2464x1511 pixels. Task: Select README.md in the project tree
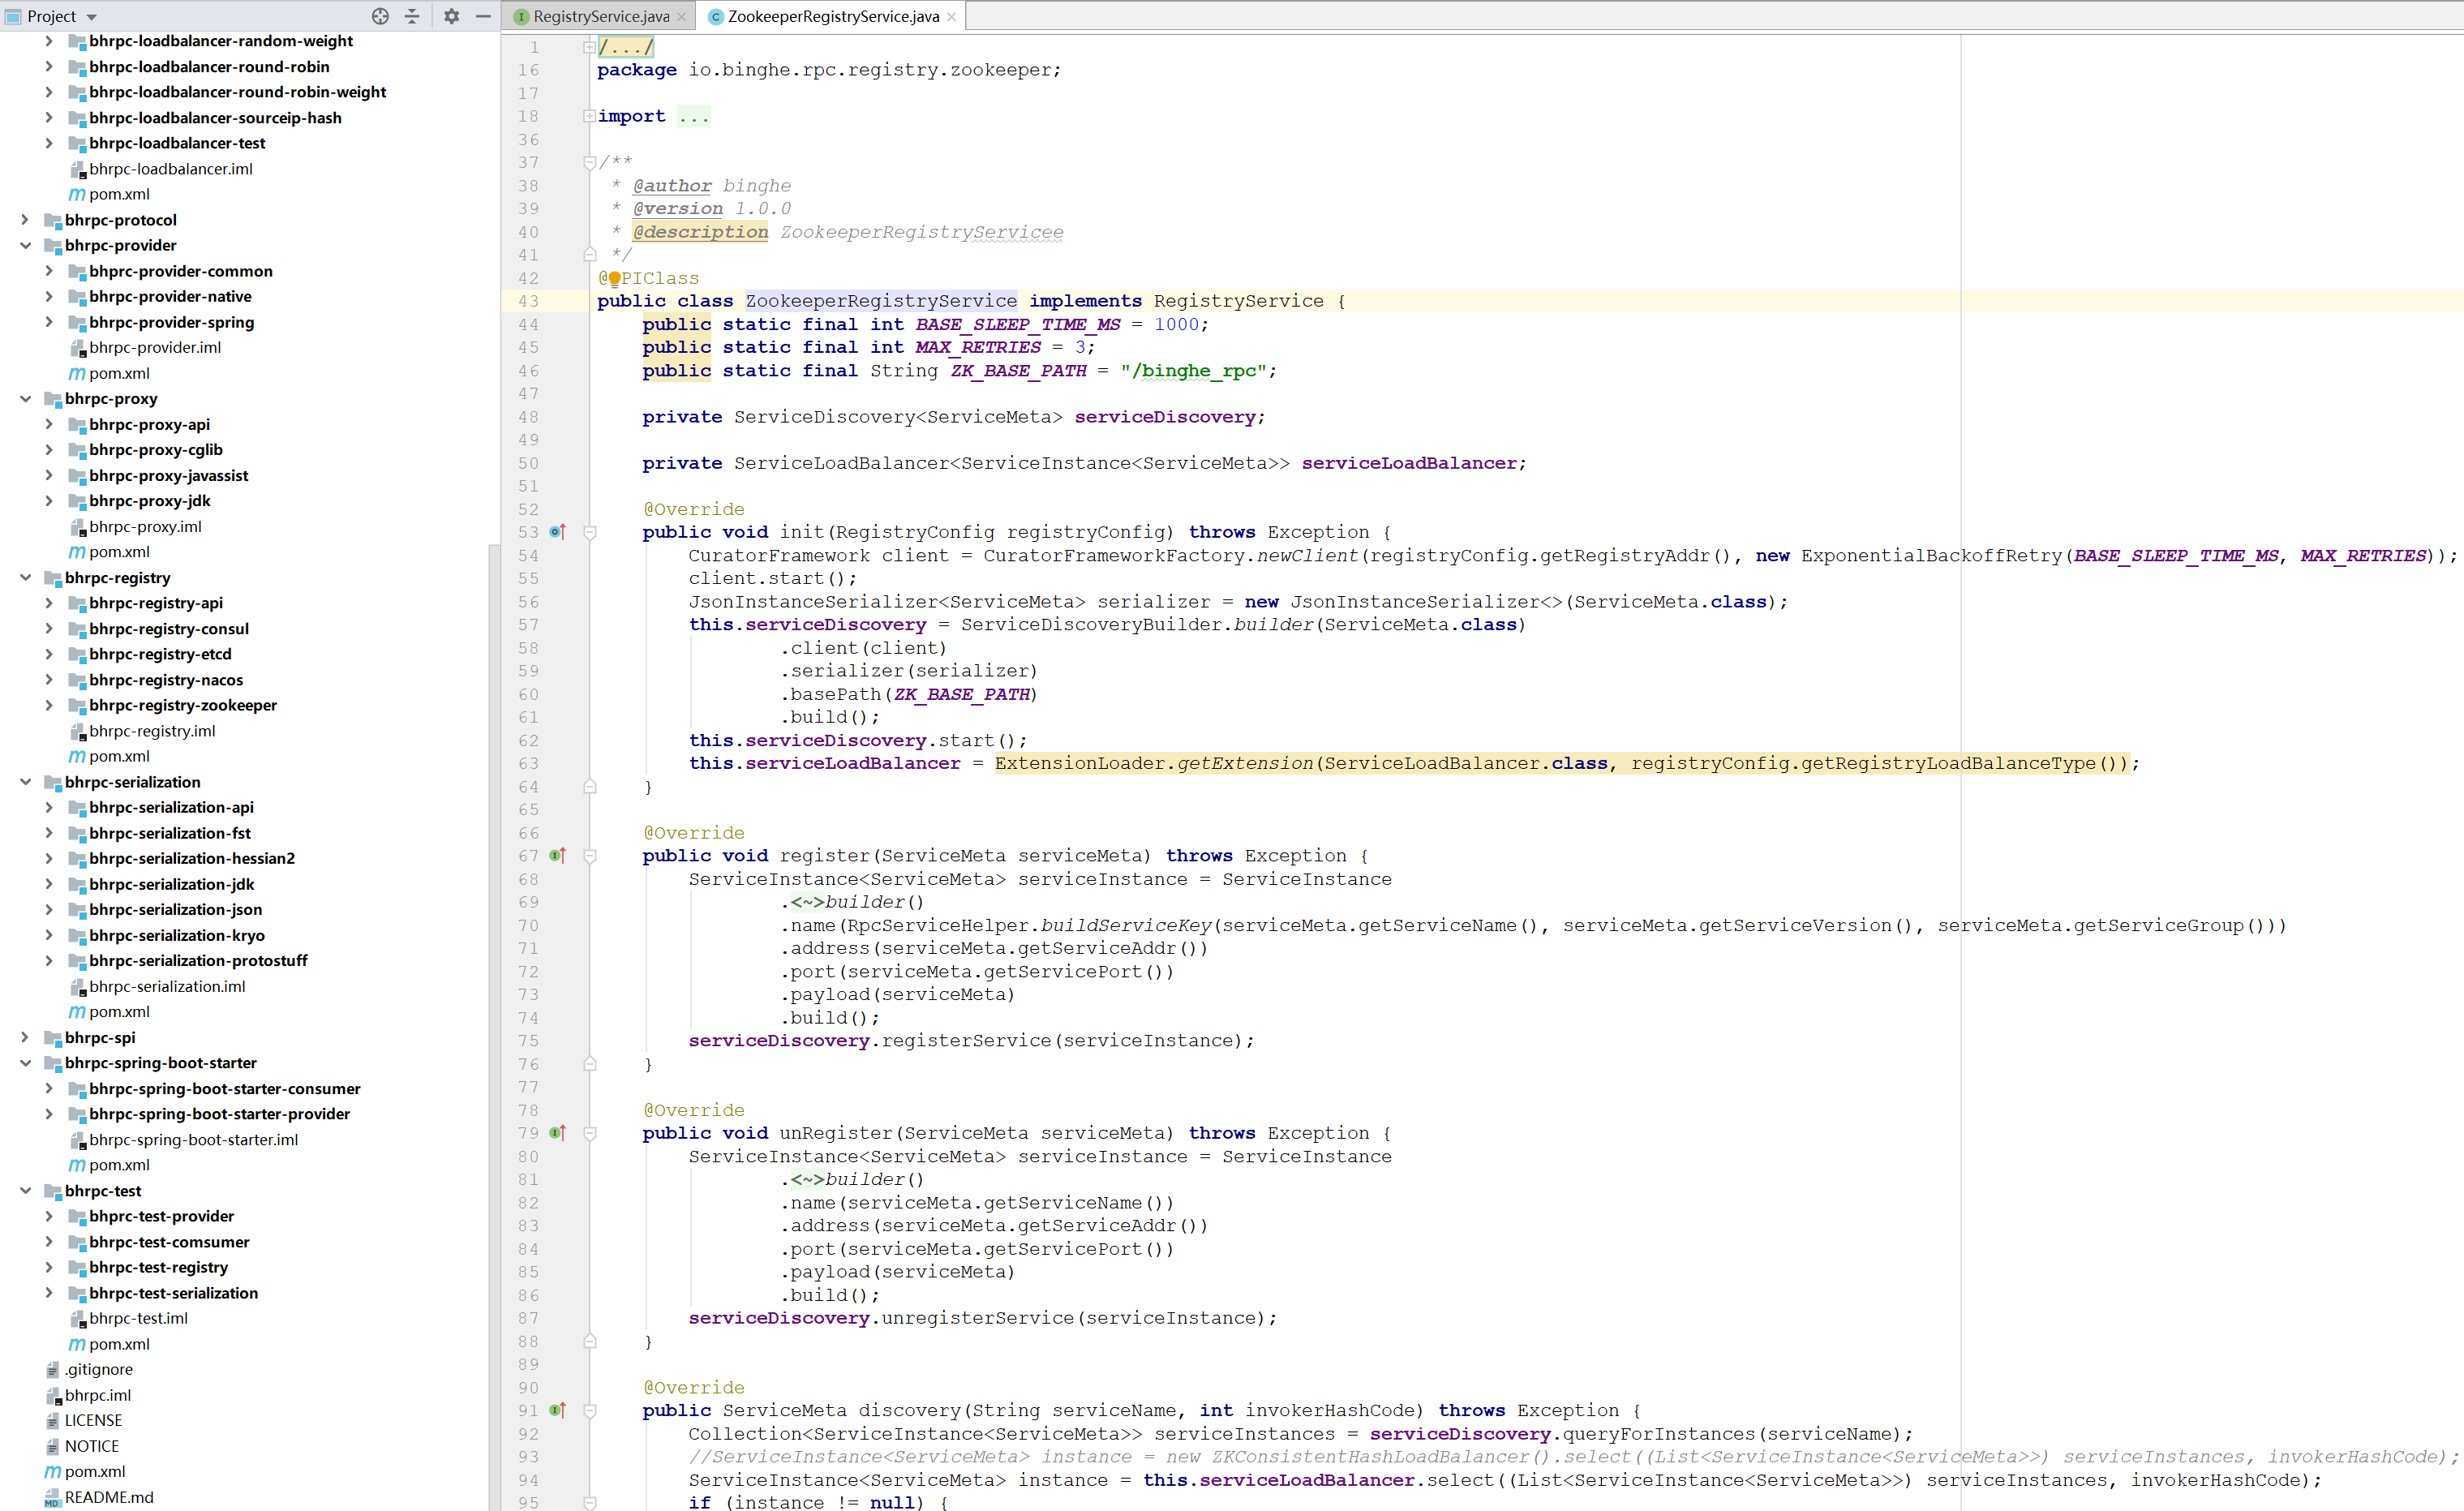(109, 1497)
